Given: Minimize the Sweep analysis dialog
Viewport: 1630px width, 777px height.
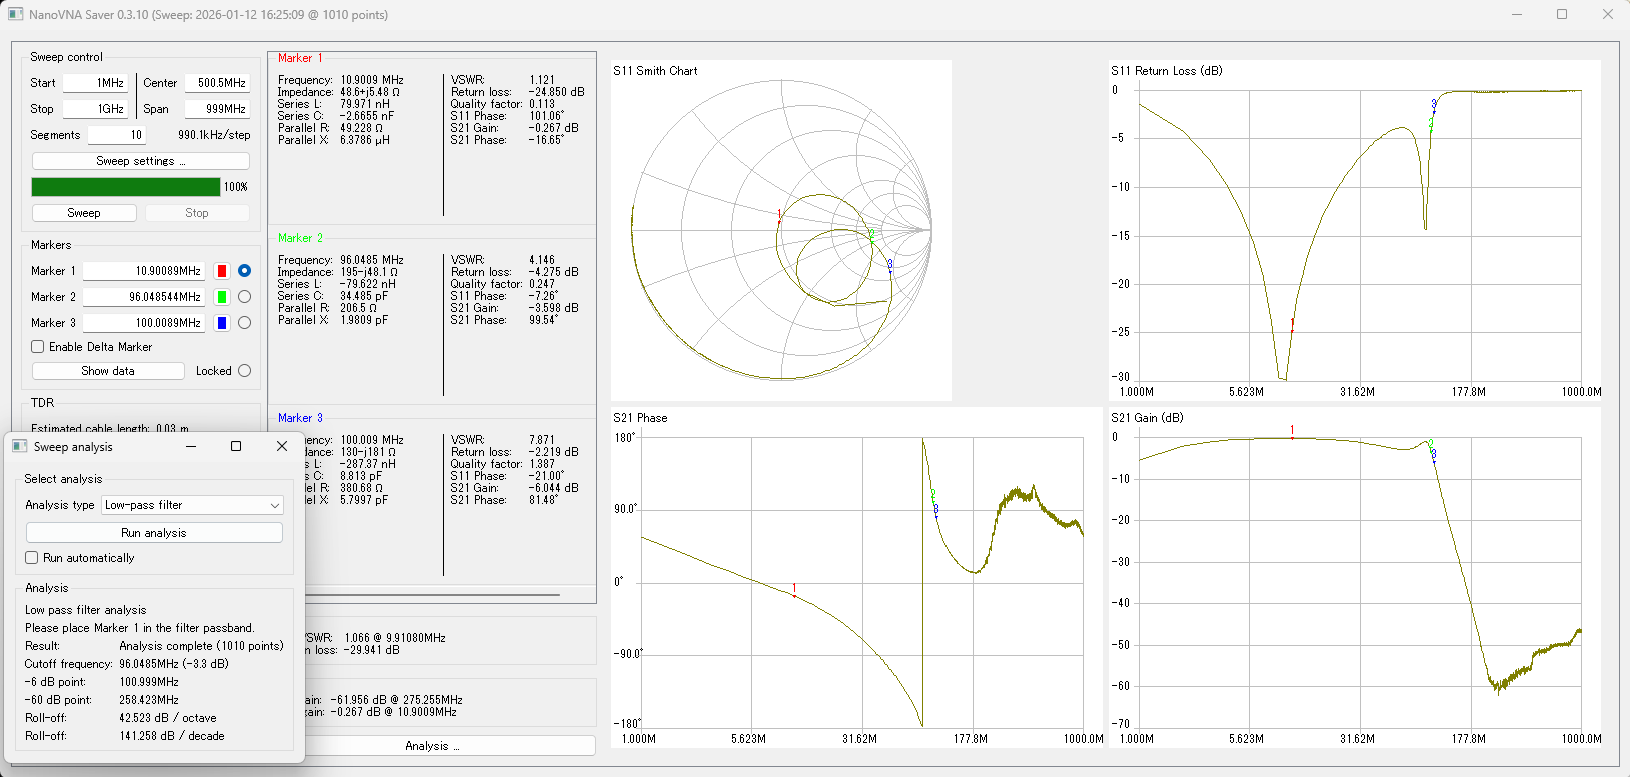Looking at the screenshot, I should pos(190,446).
